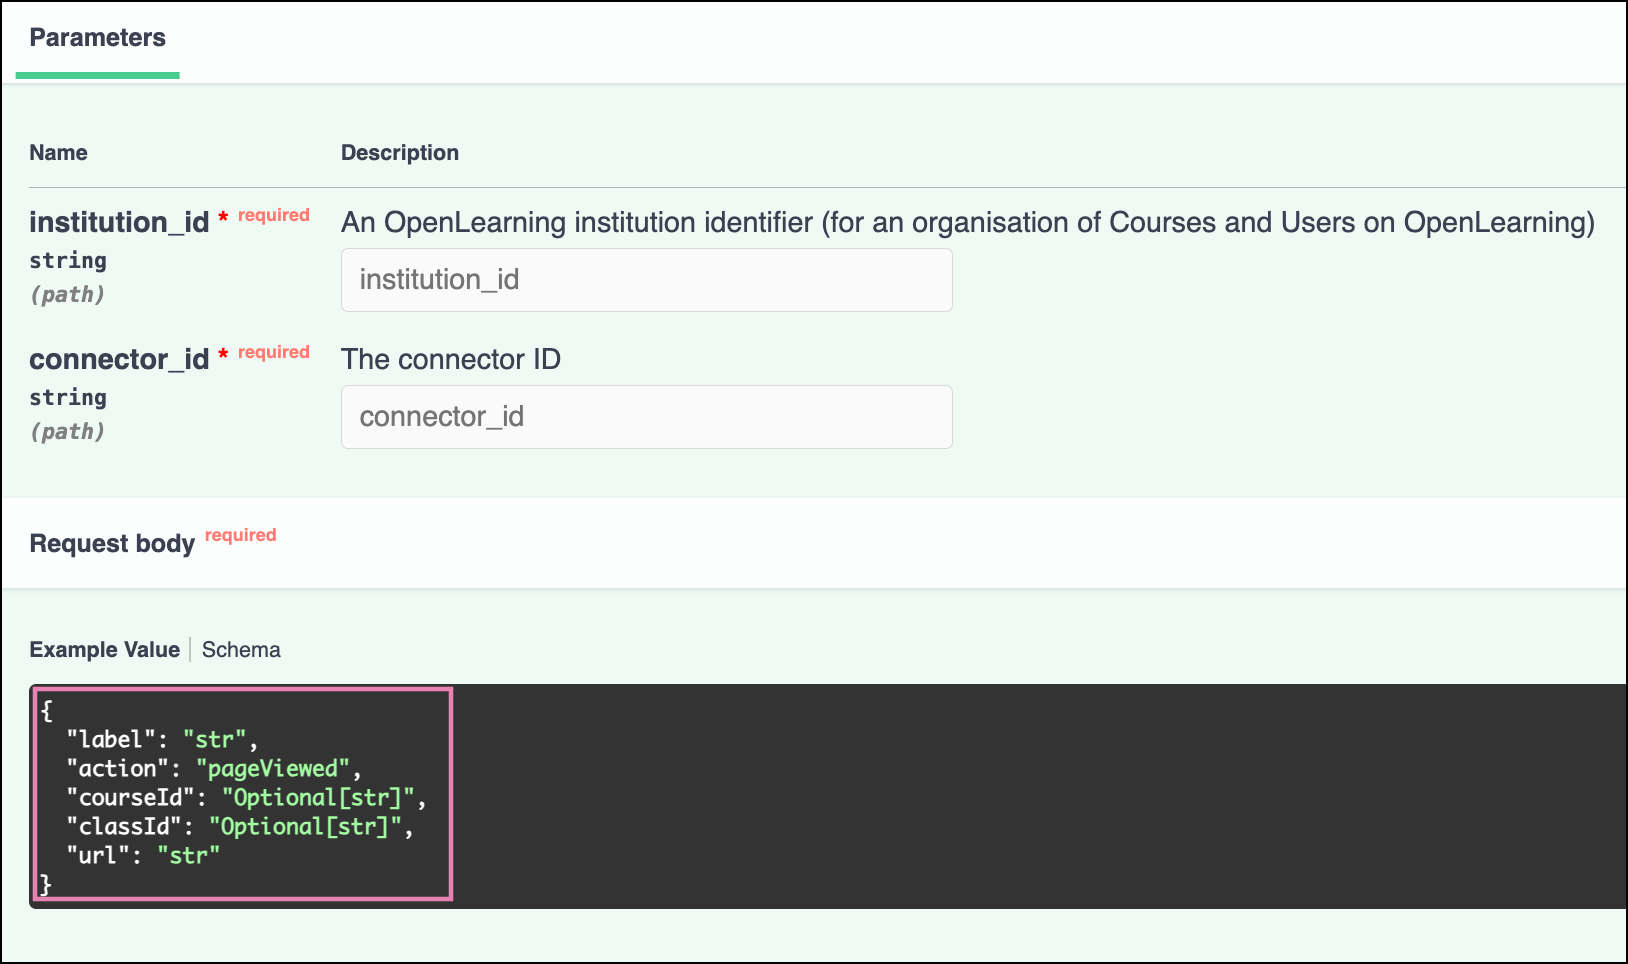Click the "classId" line in example JSON
Screen dimensions: 1628x964
[x=240, y=827]
